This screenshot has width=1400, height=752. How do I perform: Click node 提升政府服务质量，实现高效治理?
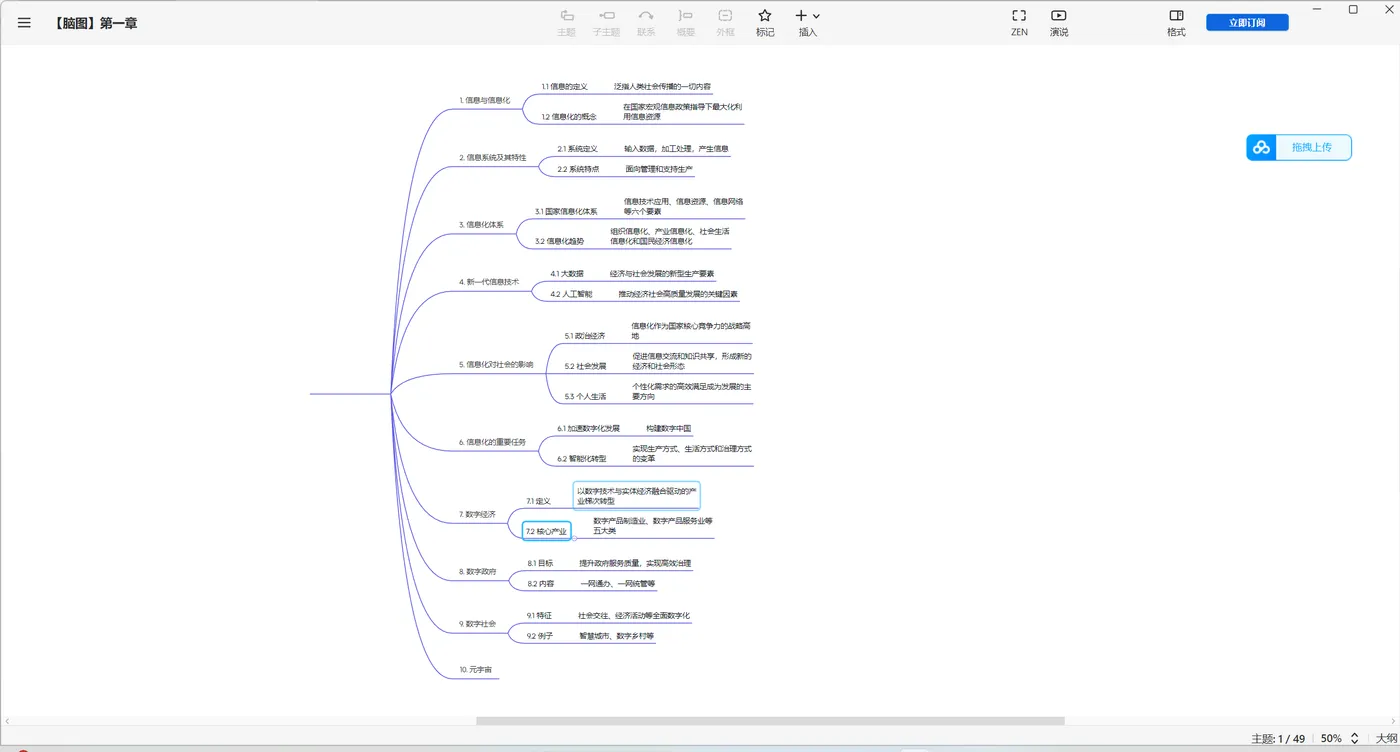coord(635,563)
